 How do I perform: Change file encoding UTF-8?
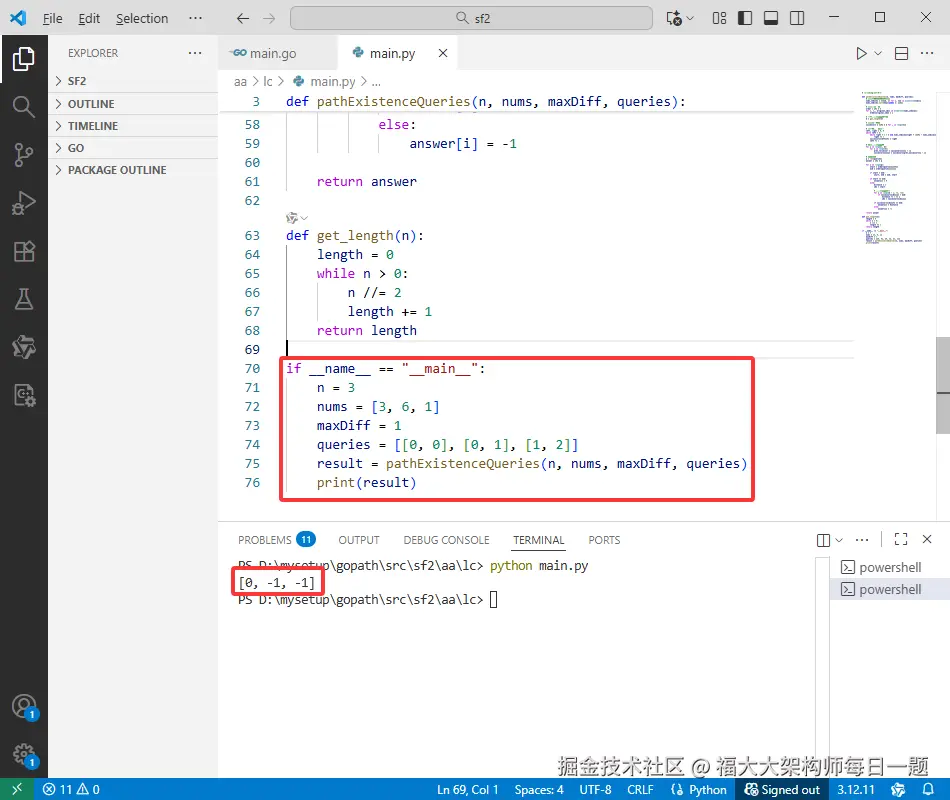pos(595,789)
